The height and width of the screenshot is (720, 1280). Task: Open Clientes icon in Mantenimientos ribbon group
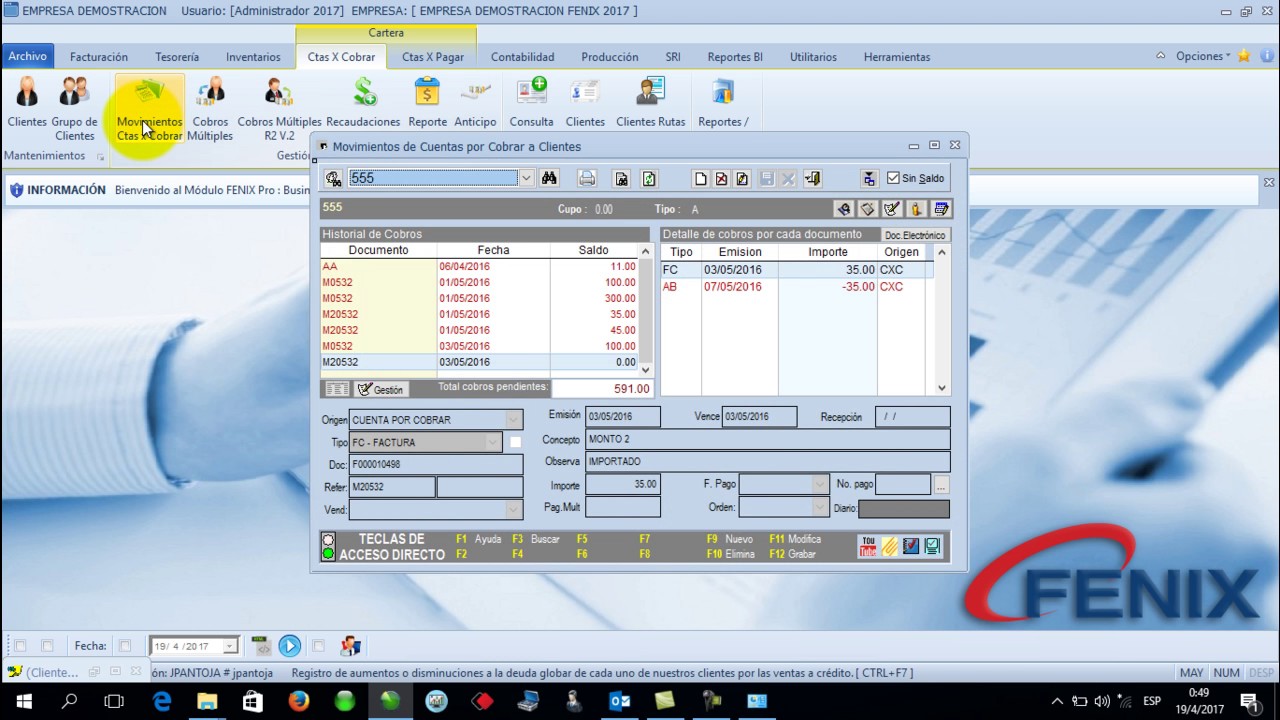pyautogui.click(x=27, y=104)
